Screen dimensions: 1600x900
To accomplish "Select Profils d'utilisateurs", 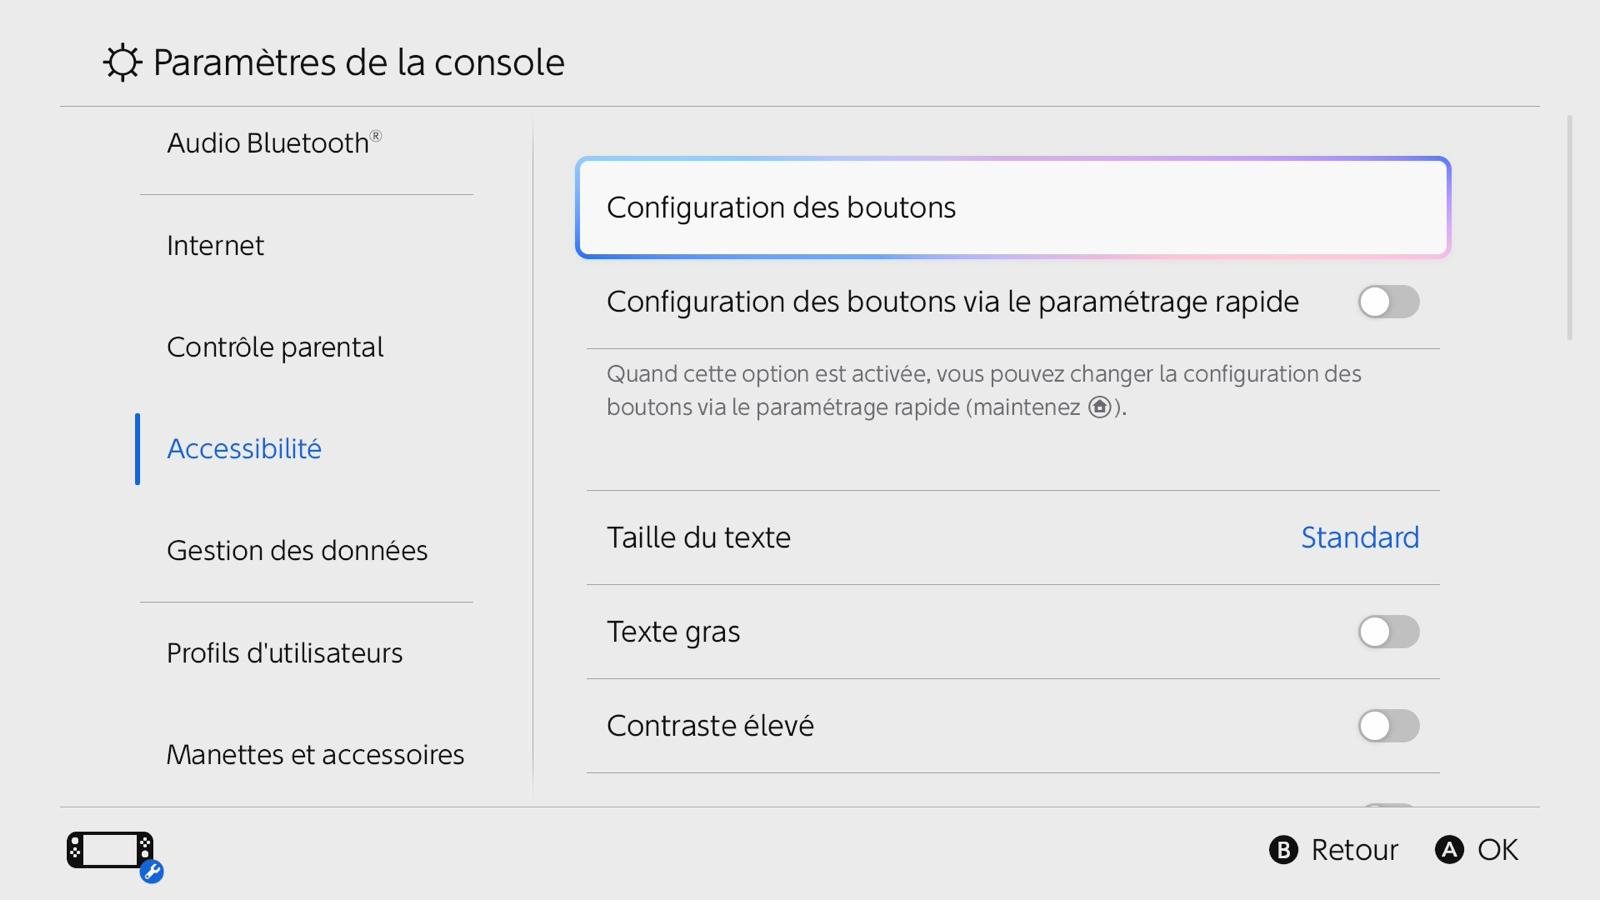I will point(285,652).
